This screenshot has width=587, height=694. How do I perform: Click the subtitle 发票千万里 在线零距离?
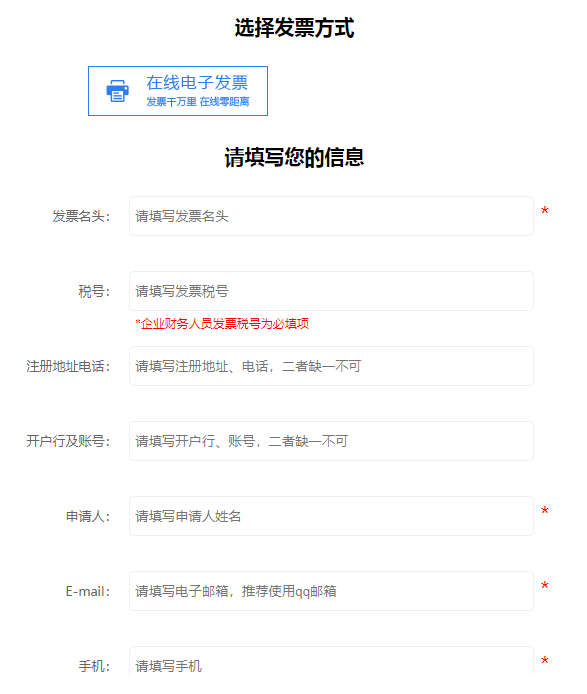point(198,102)
